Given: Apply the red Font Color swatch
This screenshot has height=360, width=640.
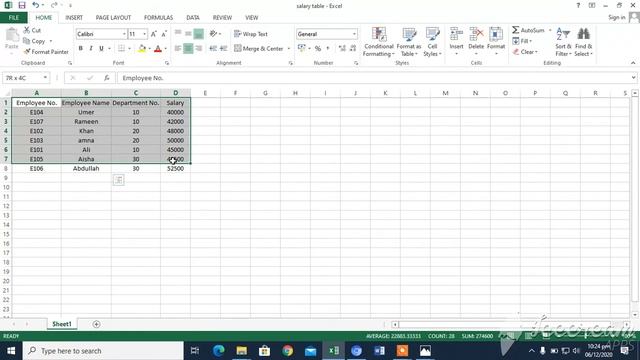Looking at the screenshot, I should coord(158,49).
